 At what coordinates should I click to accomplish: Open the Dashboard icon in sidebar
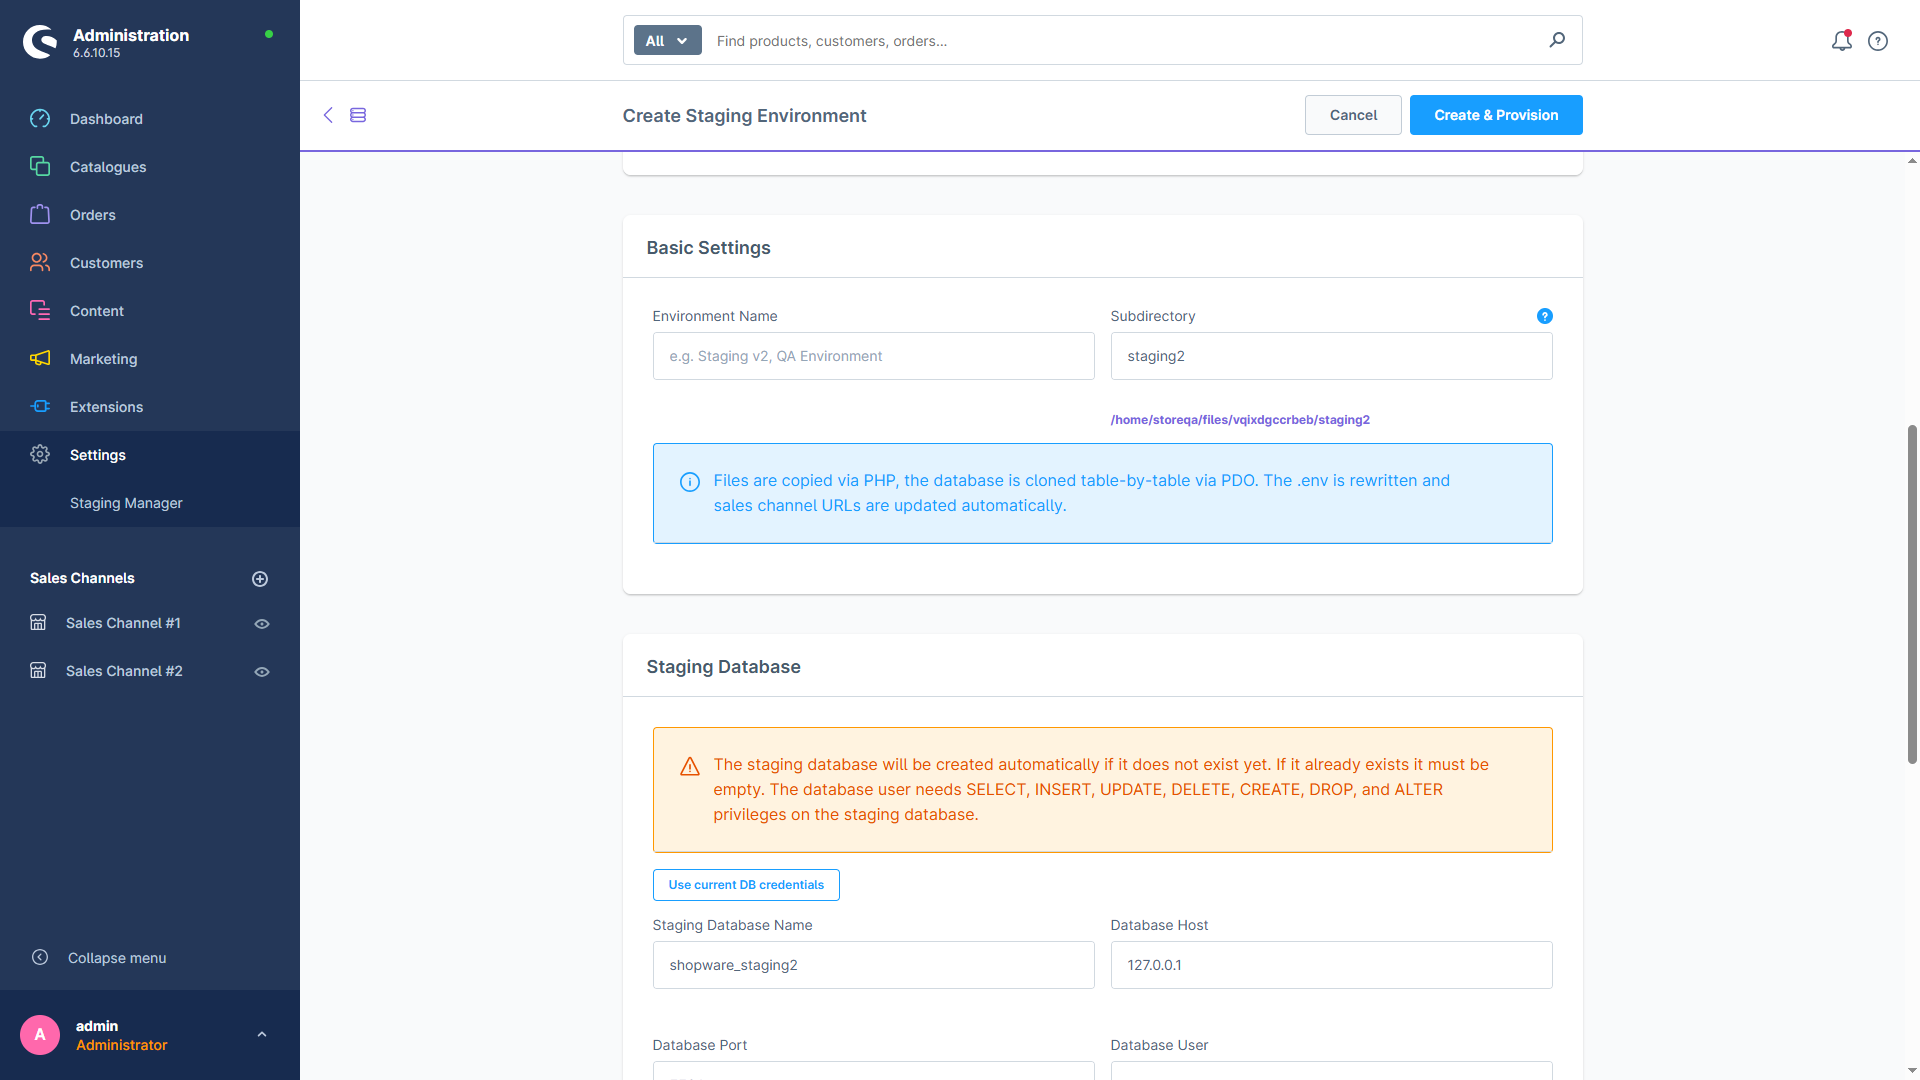(40, 119)
